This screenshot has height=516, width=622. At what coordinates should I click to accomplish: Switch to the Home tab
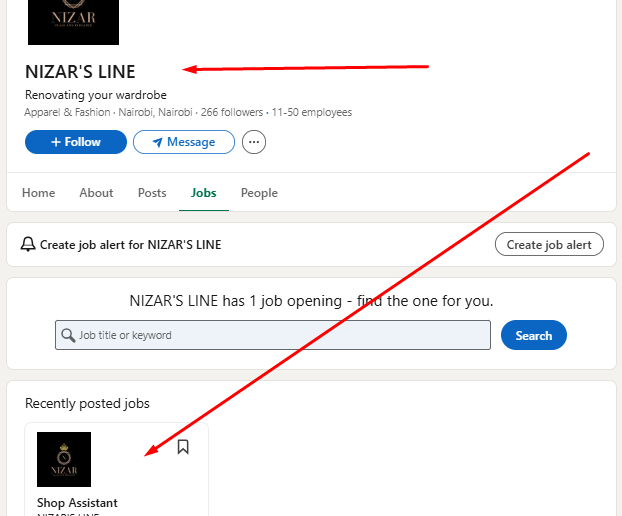[38, 193]
